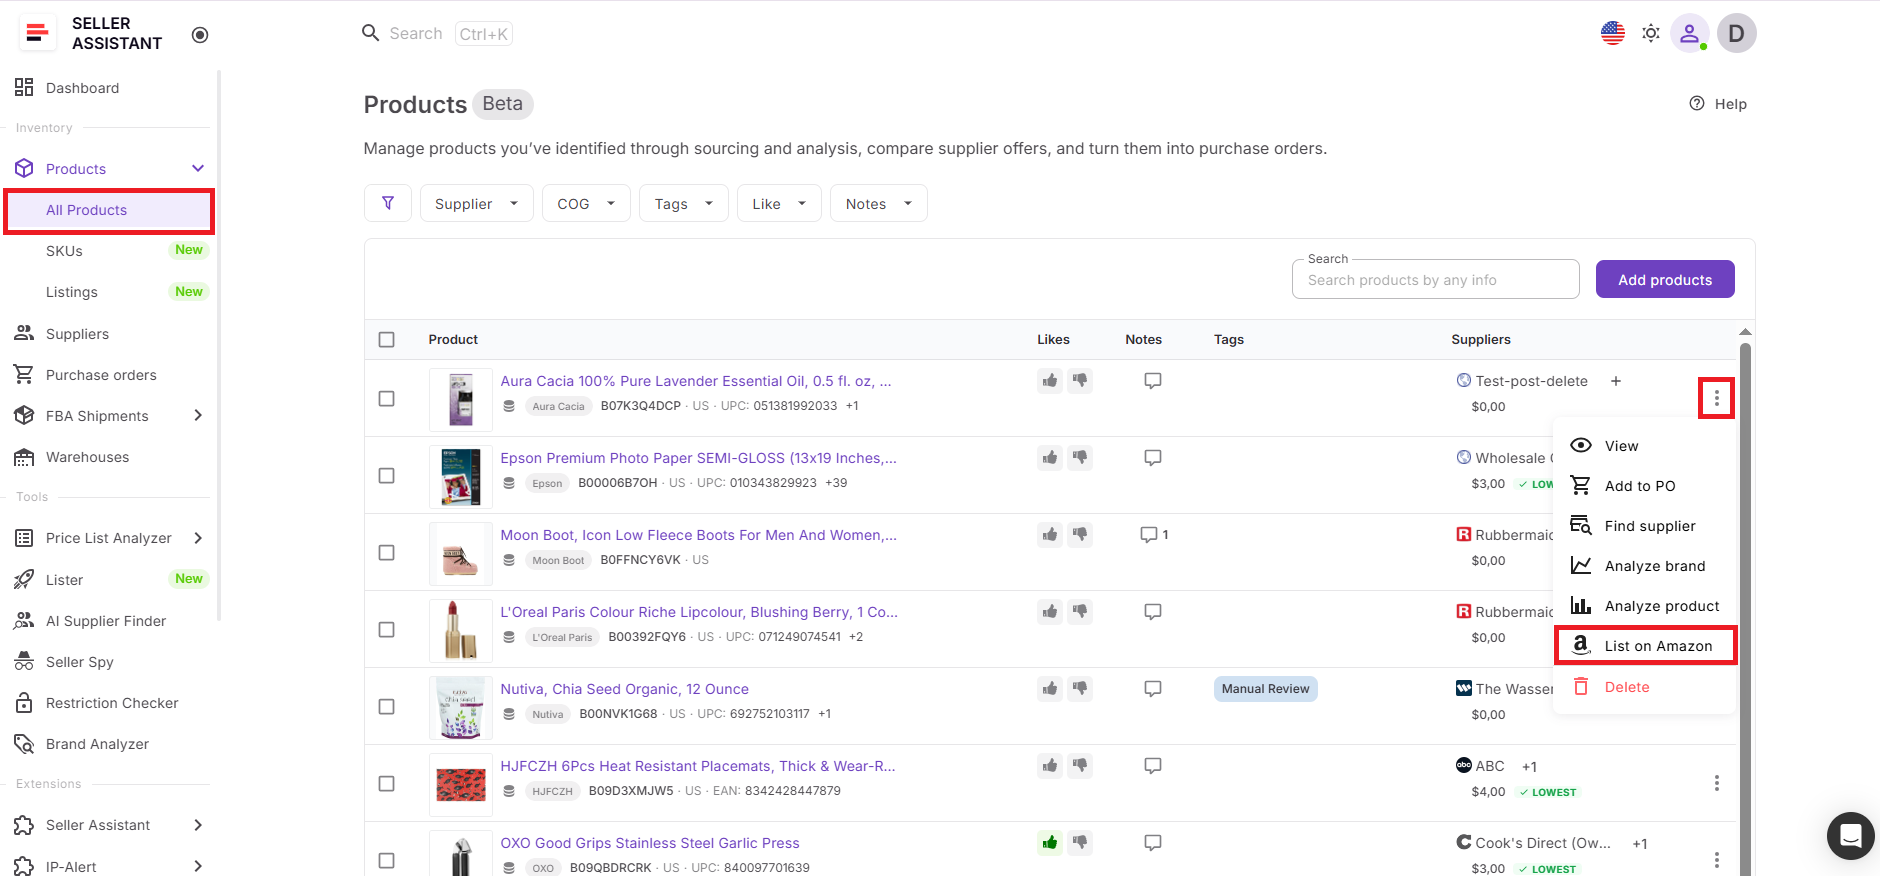This screenshot has height=876, width=1880.
Task: Click the US flag marketplace icon
Action: coord(1613,33)
